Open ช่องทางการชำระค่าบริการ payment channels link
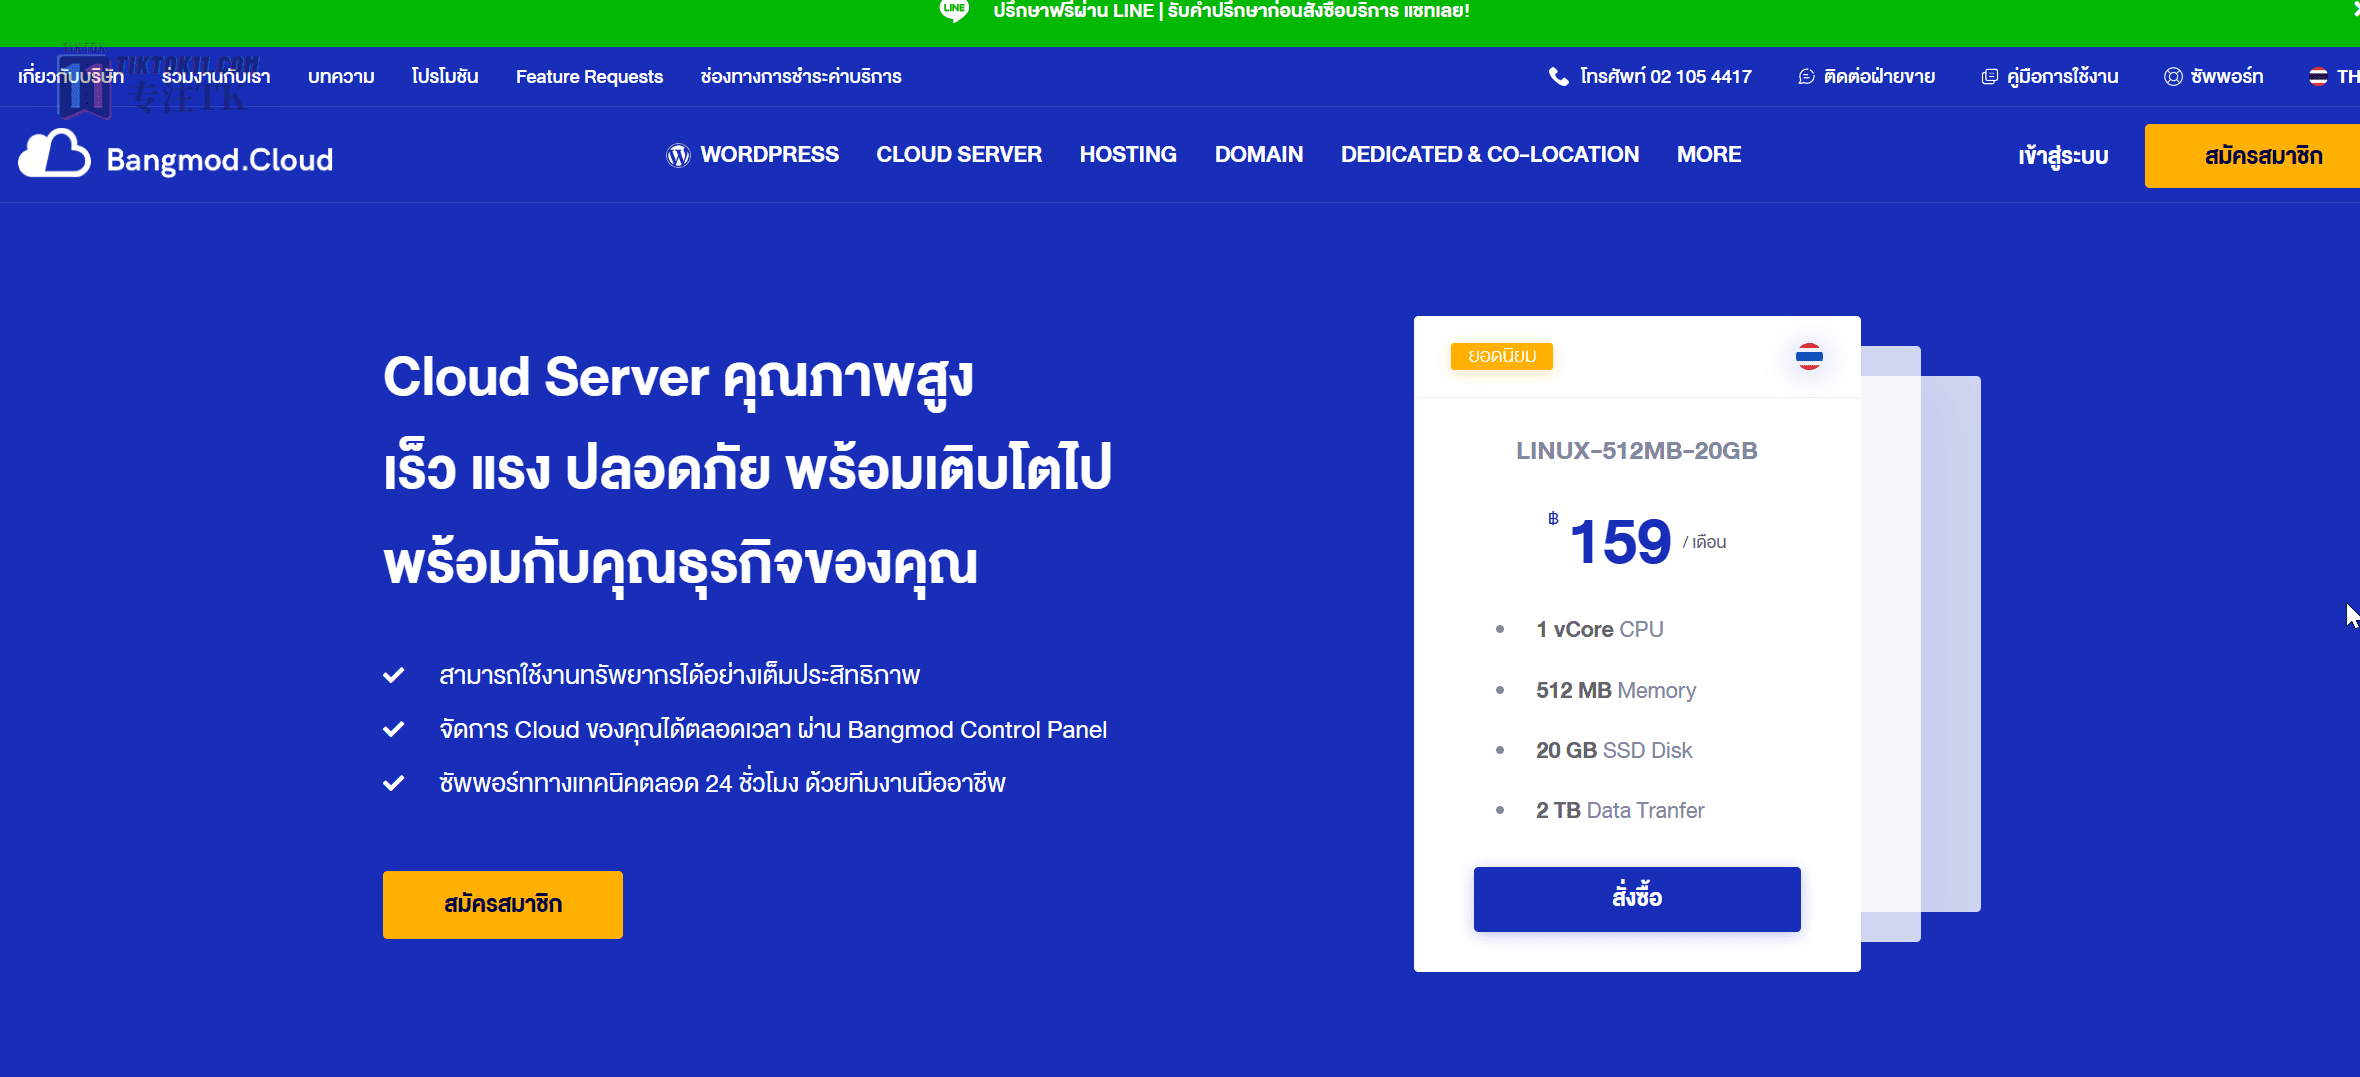The image size is (2360, 1077). (x=801, y=77)
